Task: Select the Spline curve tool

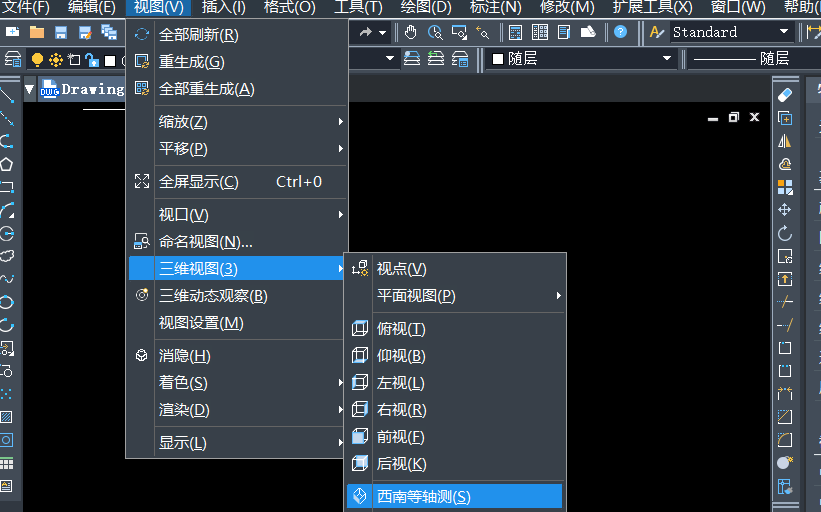Action: tap(7, 279)
